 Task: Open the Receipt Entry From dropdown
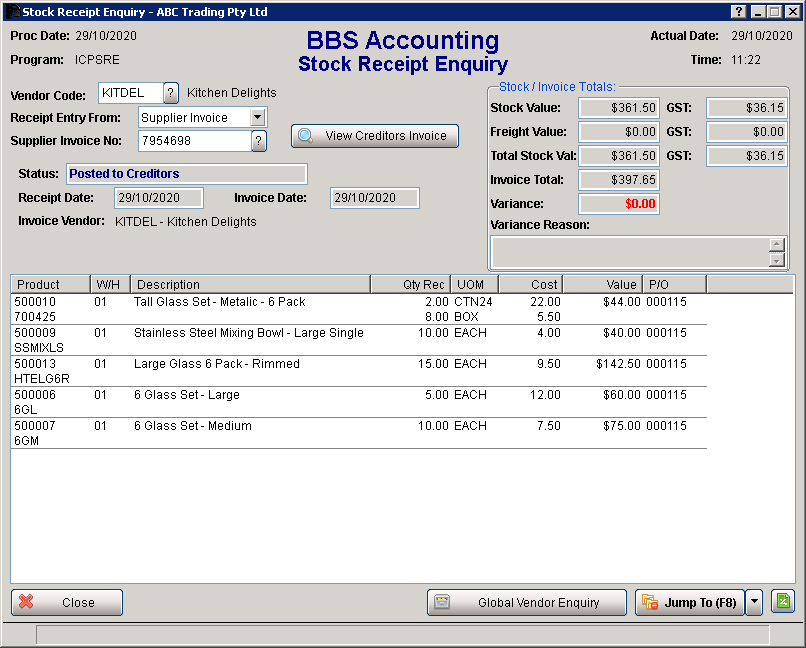pyautogui.click(x=258, y=117)
